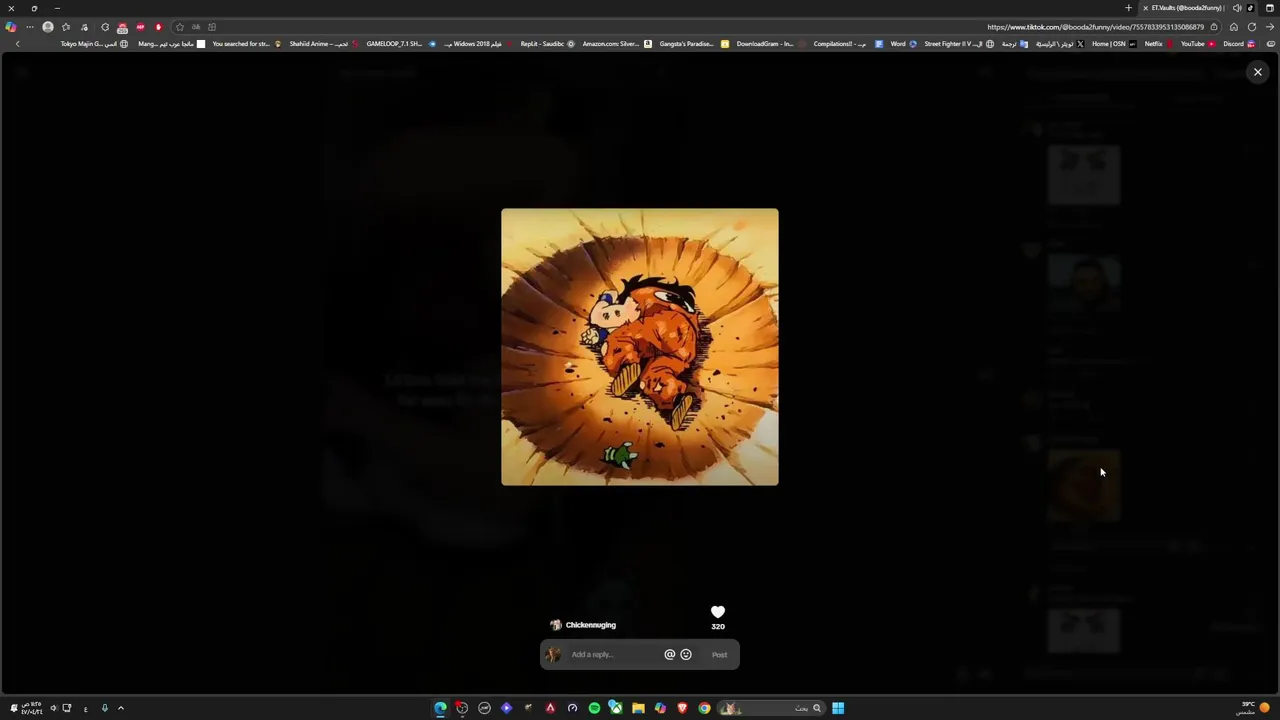Screen dimensions: 1280x720
Task: Click the browser Home icon
Action: (x=1233, y=27)
